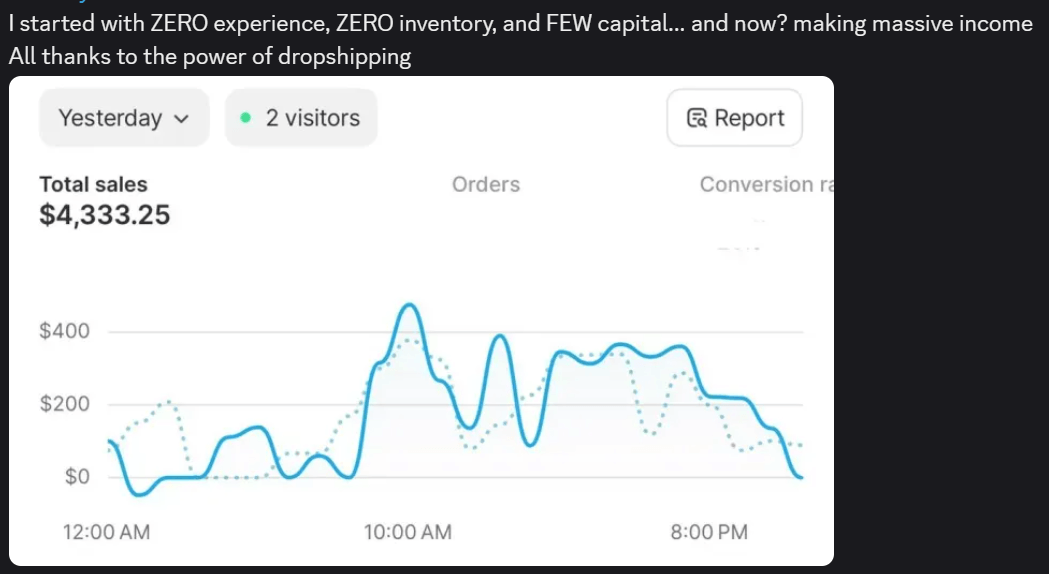Click the dotted comparison line's early bump near $200

tap(169, 402)
